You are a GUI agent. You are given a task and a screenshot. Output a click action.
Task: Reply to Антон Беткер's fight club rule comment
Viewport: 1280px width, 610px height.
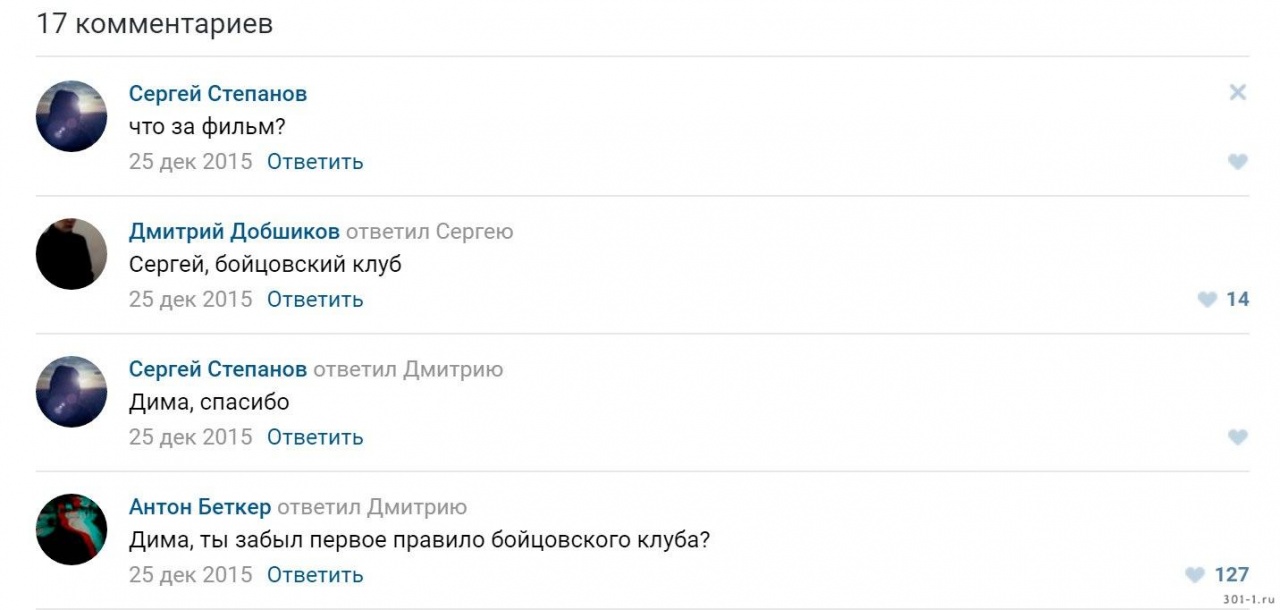(x=315, y=576)
